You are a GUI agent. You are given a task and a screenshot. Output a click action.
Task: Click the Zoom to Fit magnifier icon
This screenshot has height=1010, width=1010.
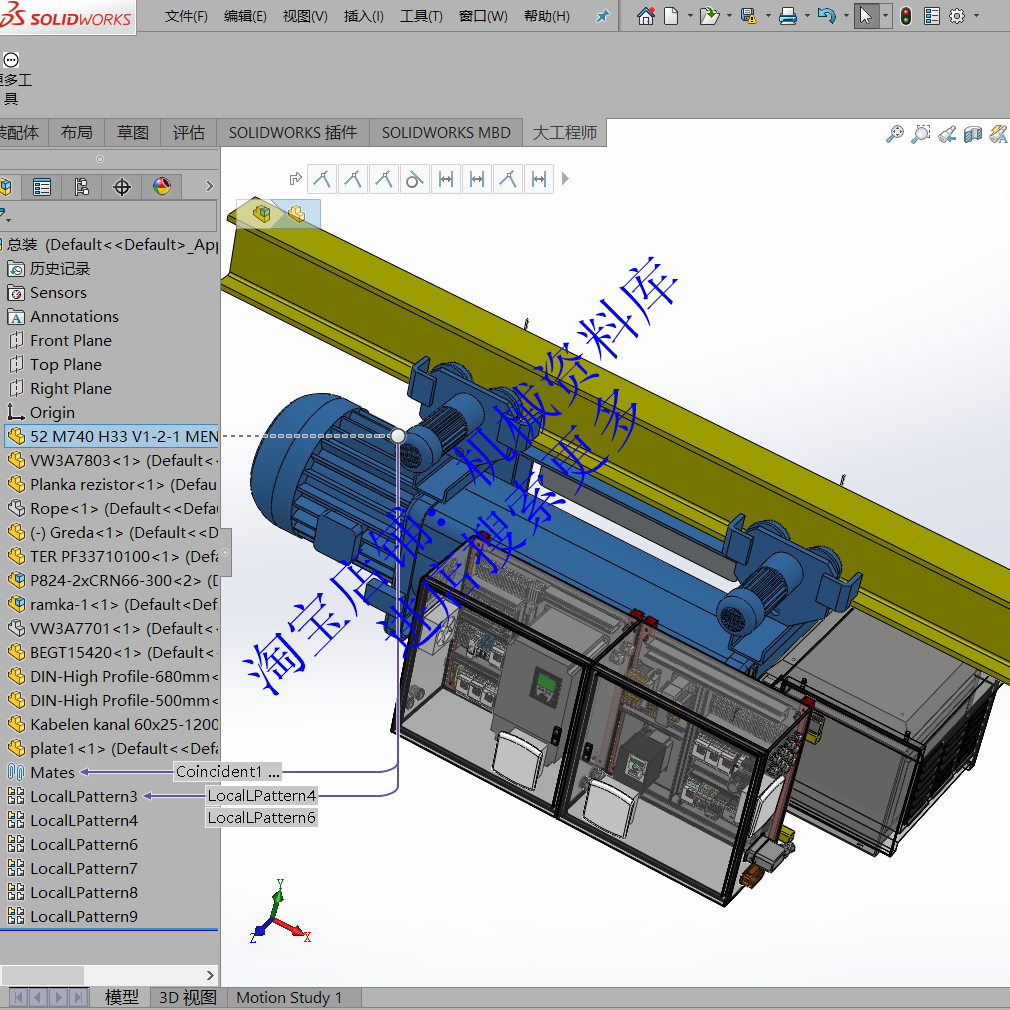(895, 134)
